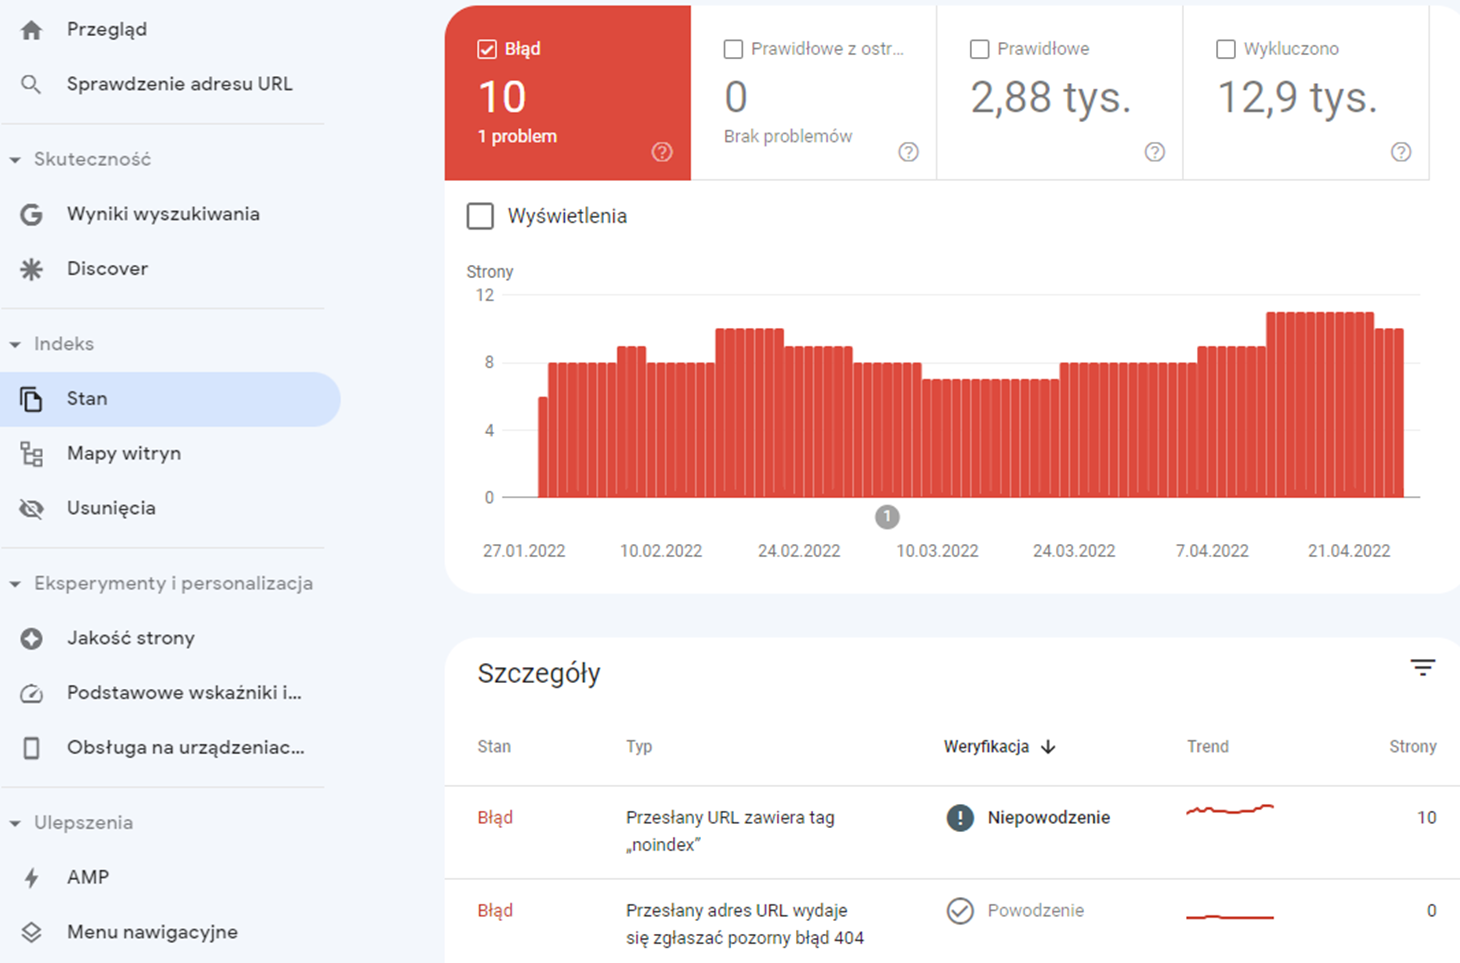Screen dimensions: 1460x963
Task: Click the crossed-eye icon for Usunięcia
Action: click(31, 509)
